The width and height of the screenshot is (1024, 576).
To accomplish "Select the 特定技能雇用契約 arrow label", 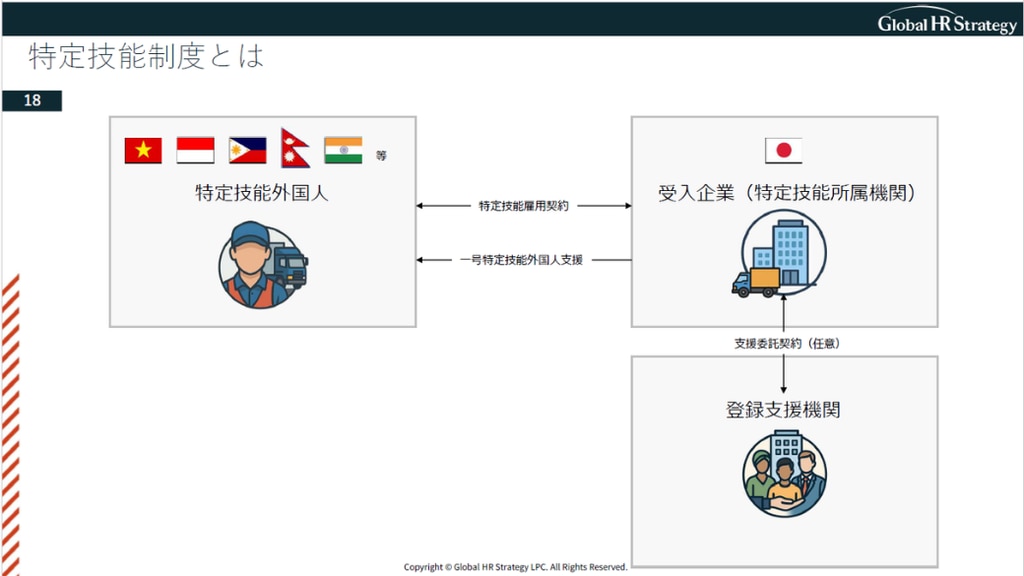I will (523, 206).
